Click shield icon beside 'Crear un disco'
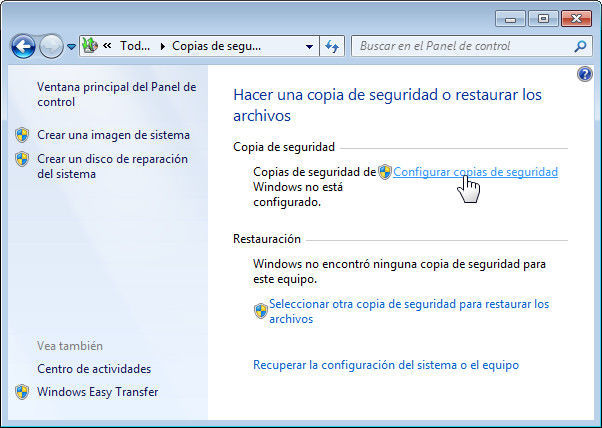The height and width of the screenshot is (428, 602). coord(22,159)
